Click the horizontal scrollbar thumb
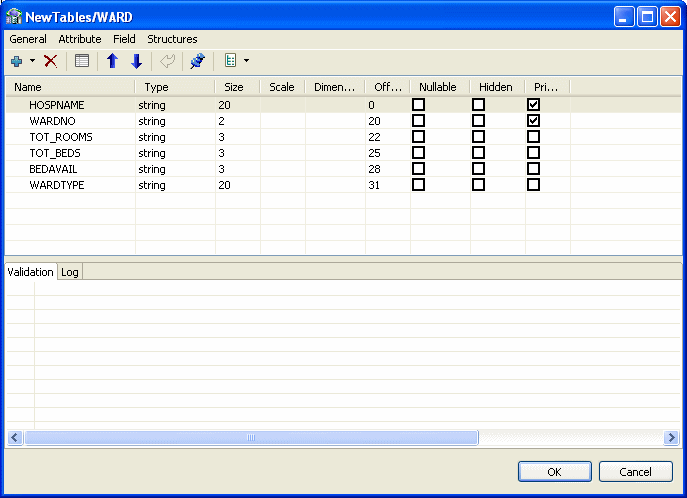 pyautogui.click(x=251, y=438)
